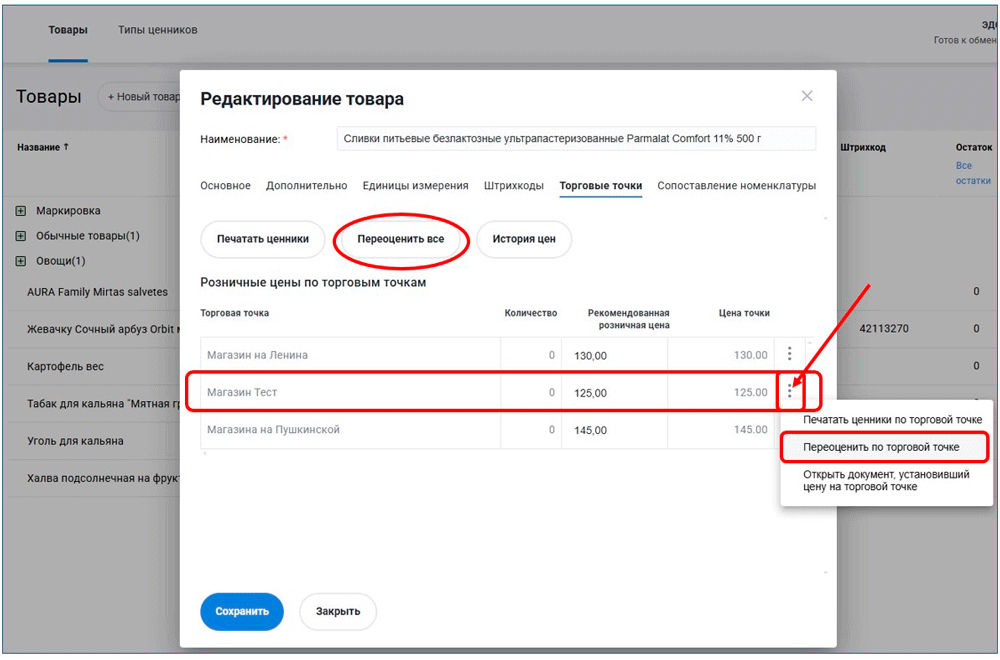Click recommended price field 145,00
The image size is (1000, 660).
[613, 430]
